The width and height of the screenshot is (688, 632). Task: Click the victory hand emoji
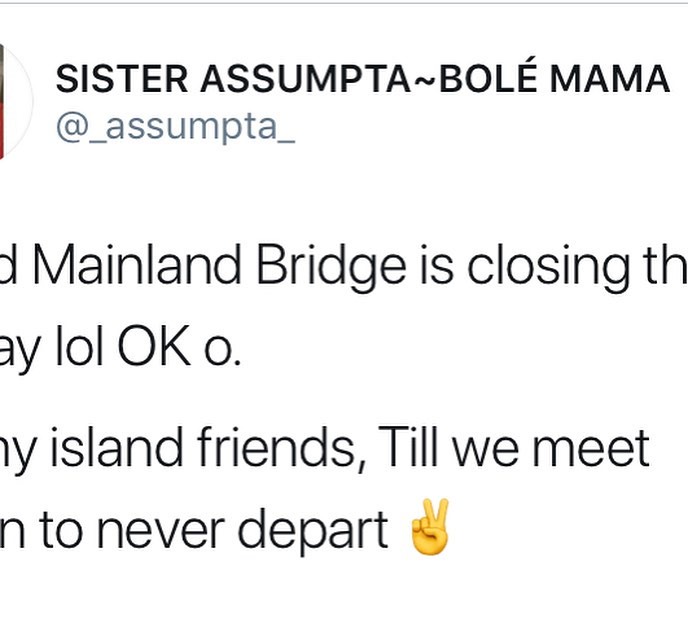tap(429, 527)
